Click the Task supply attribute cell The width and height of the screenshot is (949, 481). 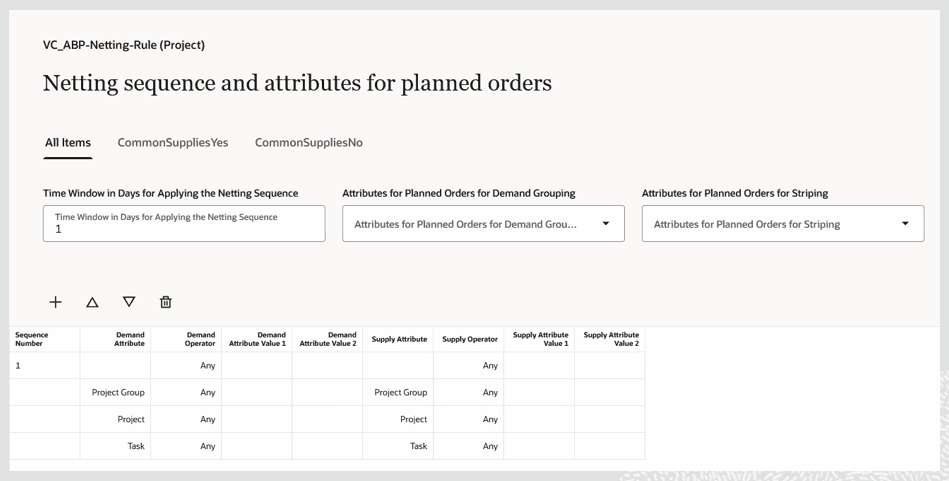[x=399, y=446]
